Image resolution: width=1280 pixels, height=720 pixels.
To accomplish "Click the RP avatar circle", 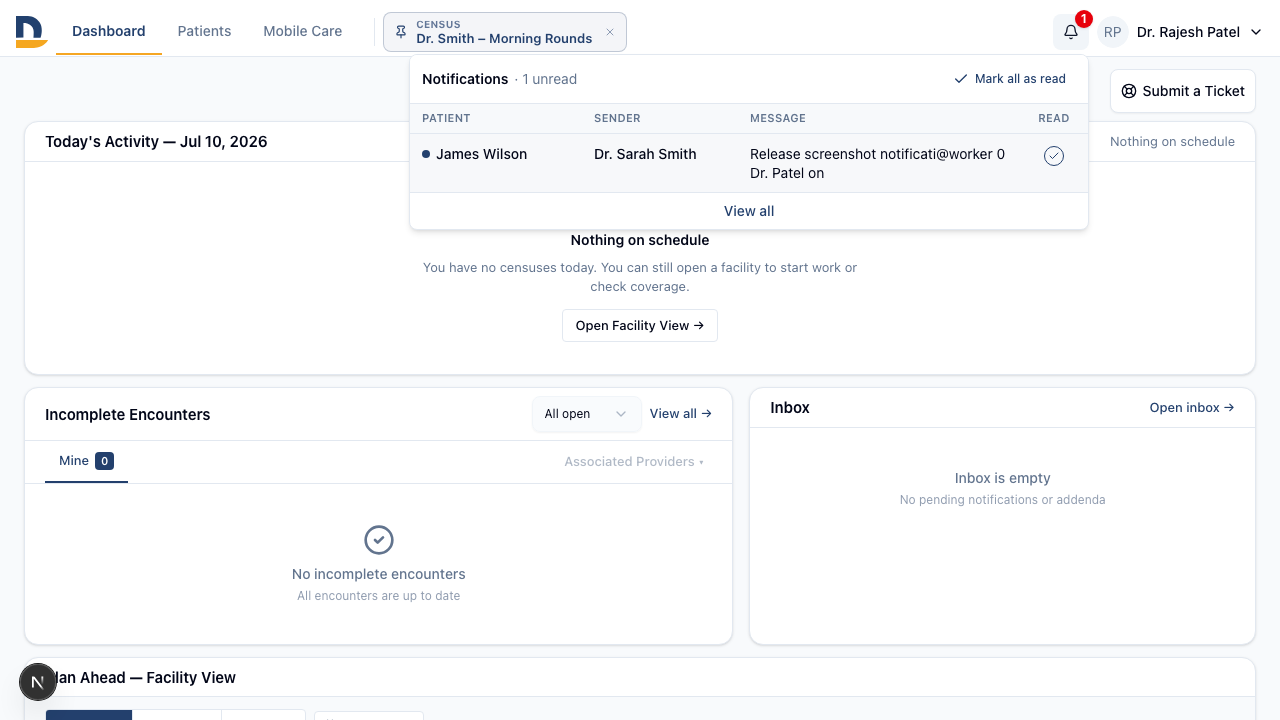I will point(1113,32).
